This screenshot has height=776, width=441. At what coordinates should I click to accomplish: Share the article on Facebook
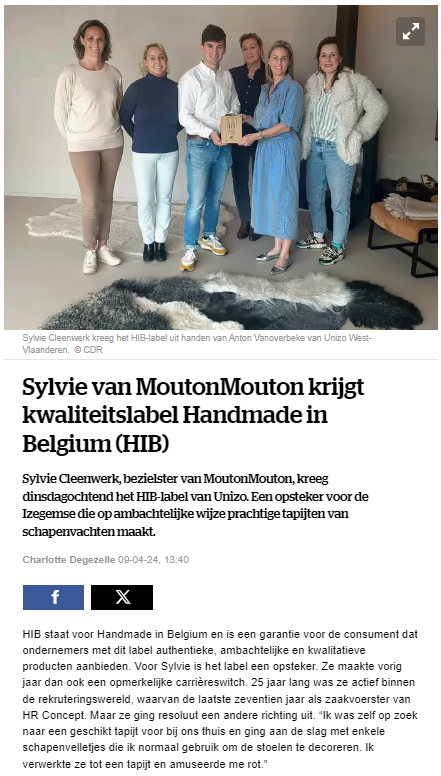[x=53, y=597]
